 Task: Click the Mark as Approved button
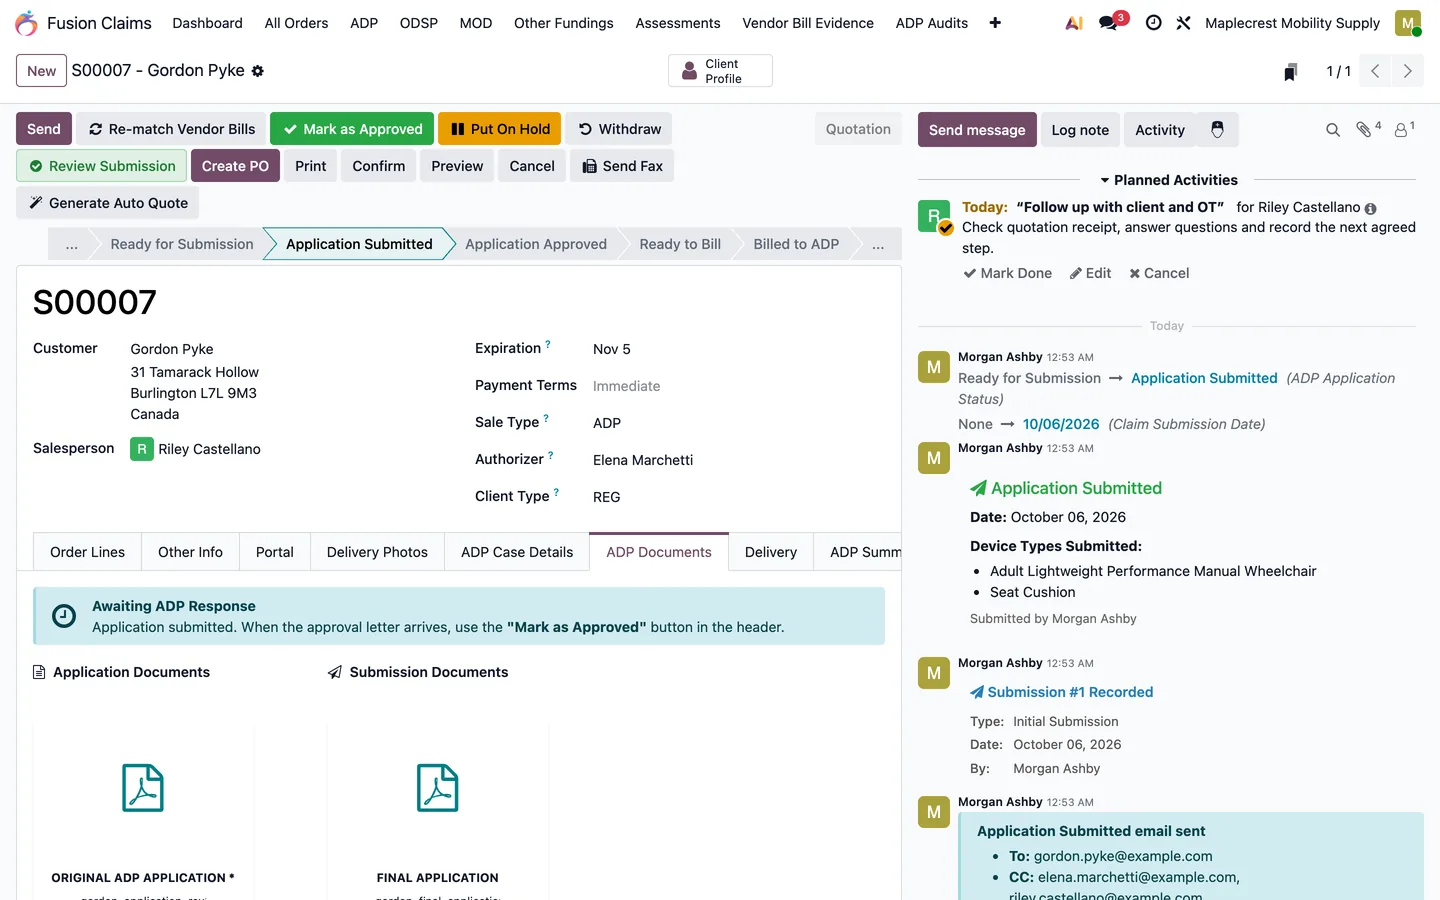[x=352, y=129]
